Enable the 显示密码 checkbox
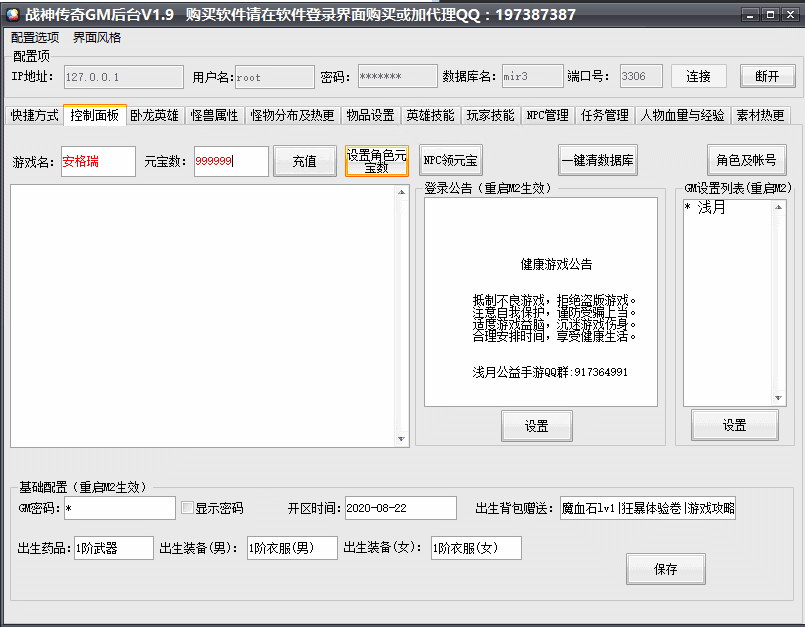Screen dimensions: 805x627 click(187, 507)
